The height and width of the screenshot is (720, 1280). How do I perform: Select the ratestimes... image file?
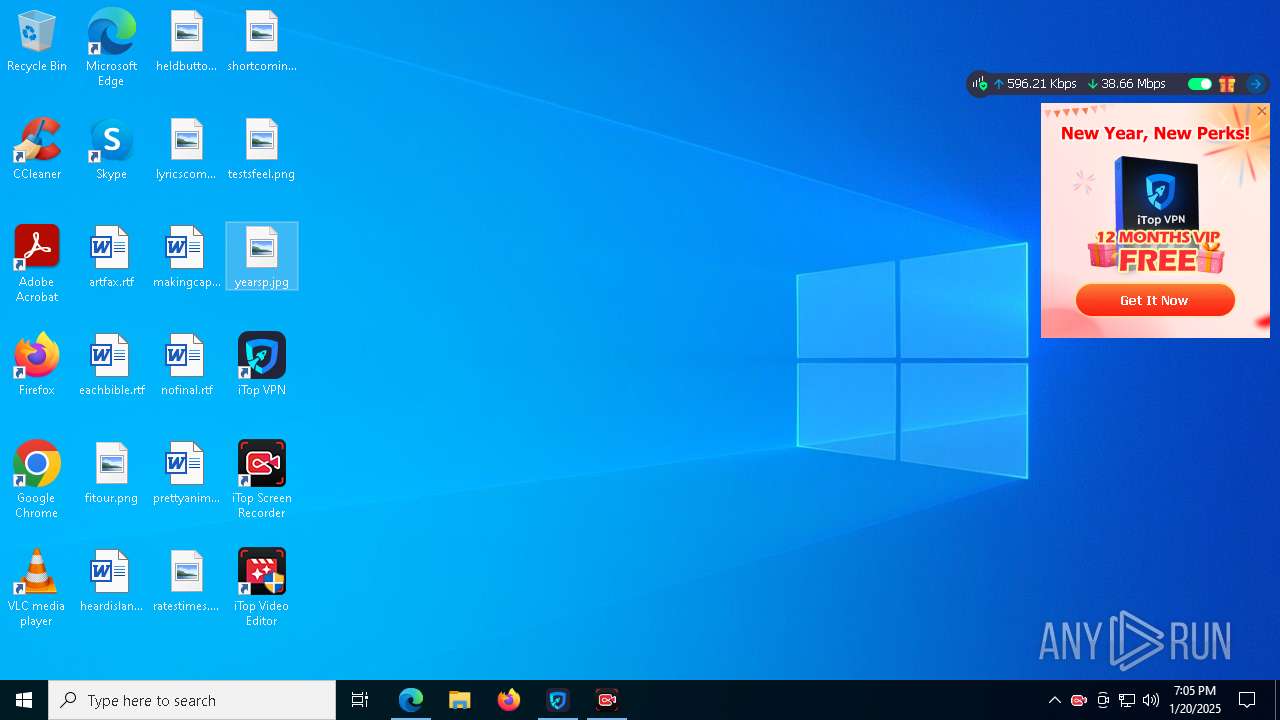click(187, 581)
